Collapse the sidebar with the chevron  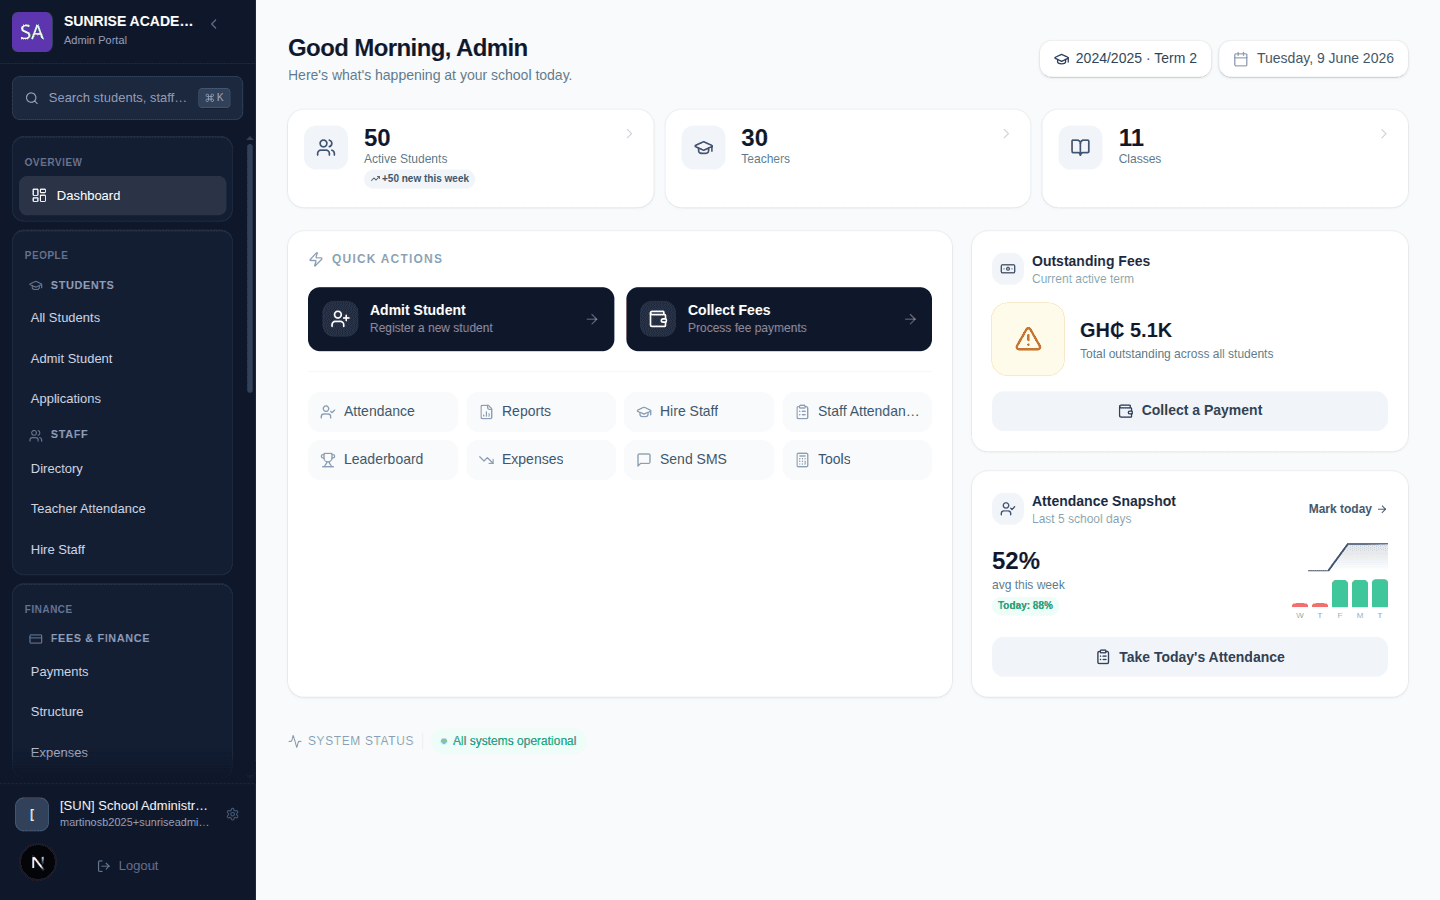coord(214,24)
